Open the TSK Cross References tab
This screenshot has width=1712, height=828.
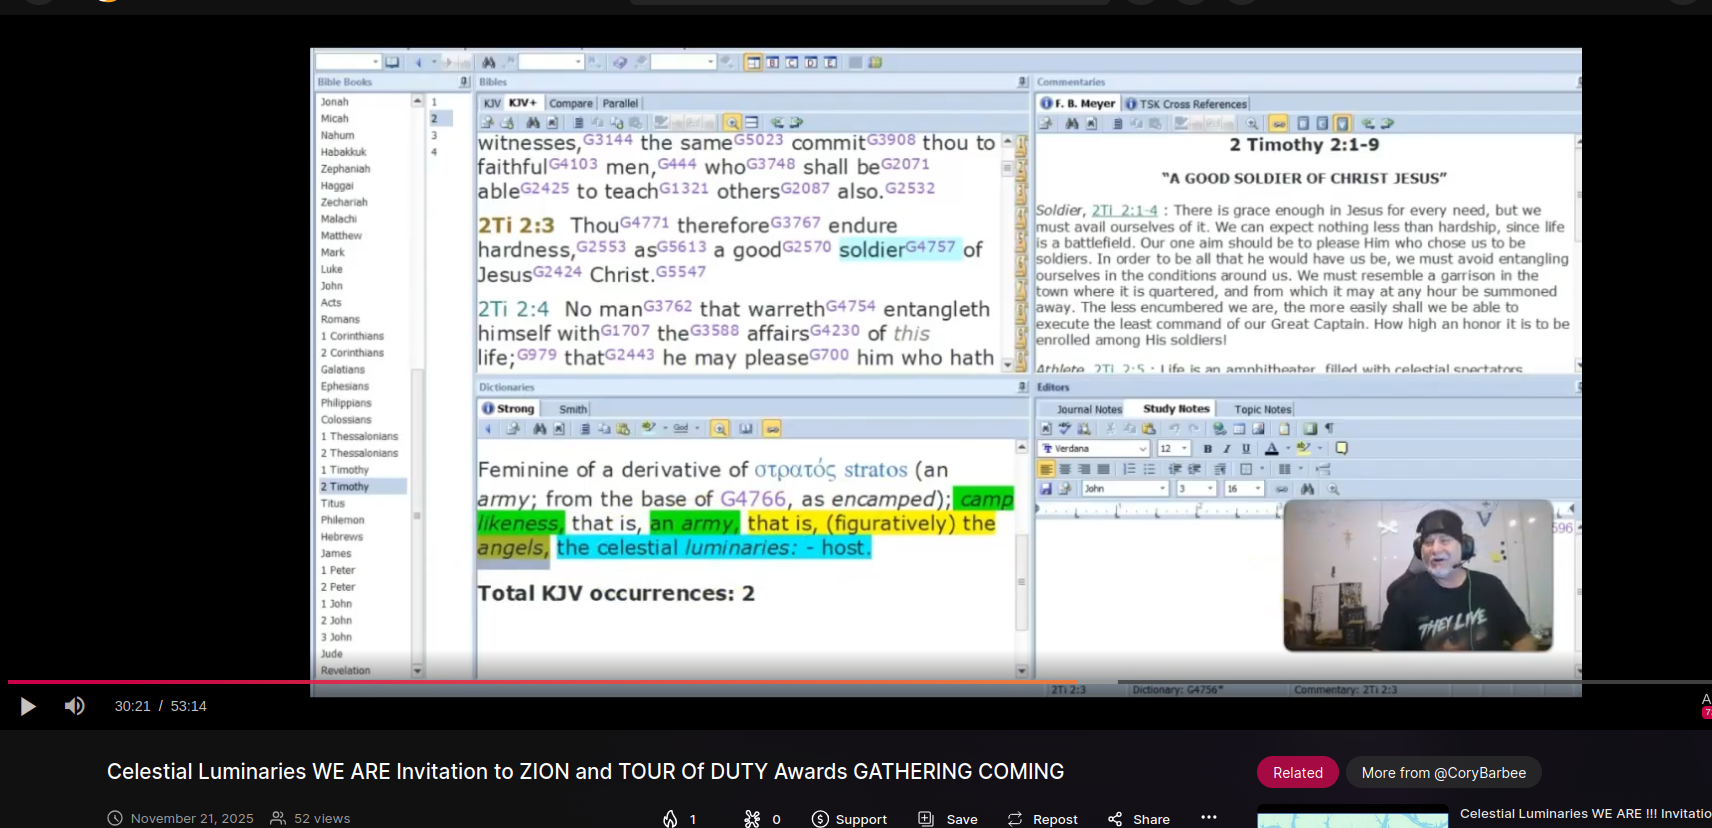tap(1186, 103)
